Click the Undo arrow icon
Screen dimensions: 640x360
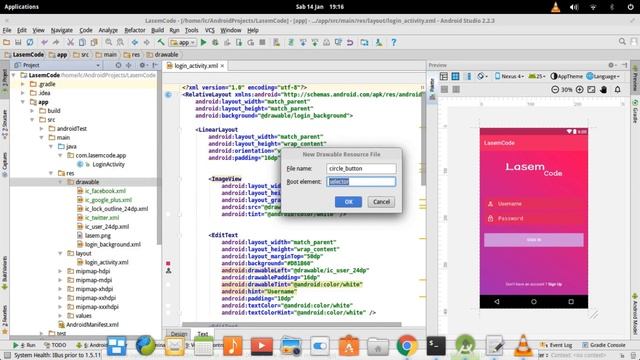44,42
